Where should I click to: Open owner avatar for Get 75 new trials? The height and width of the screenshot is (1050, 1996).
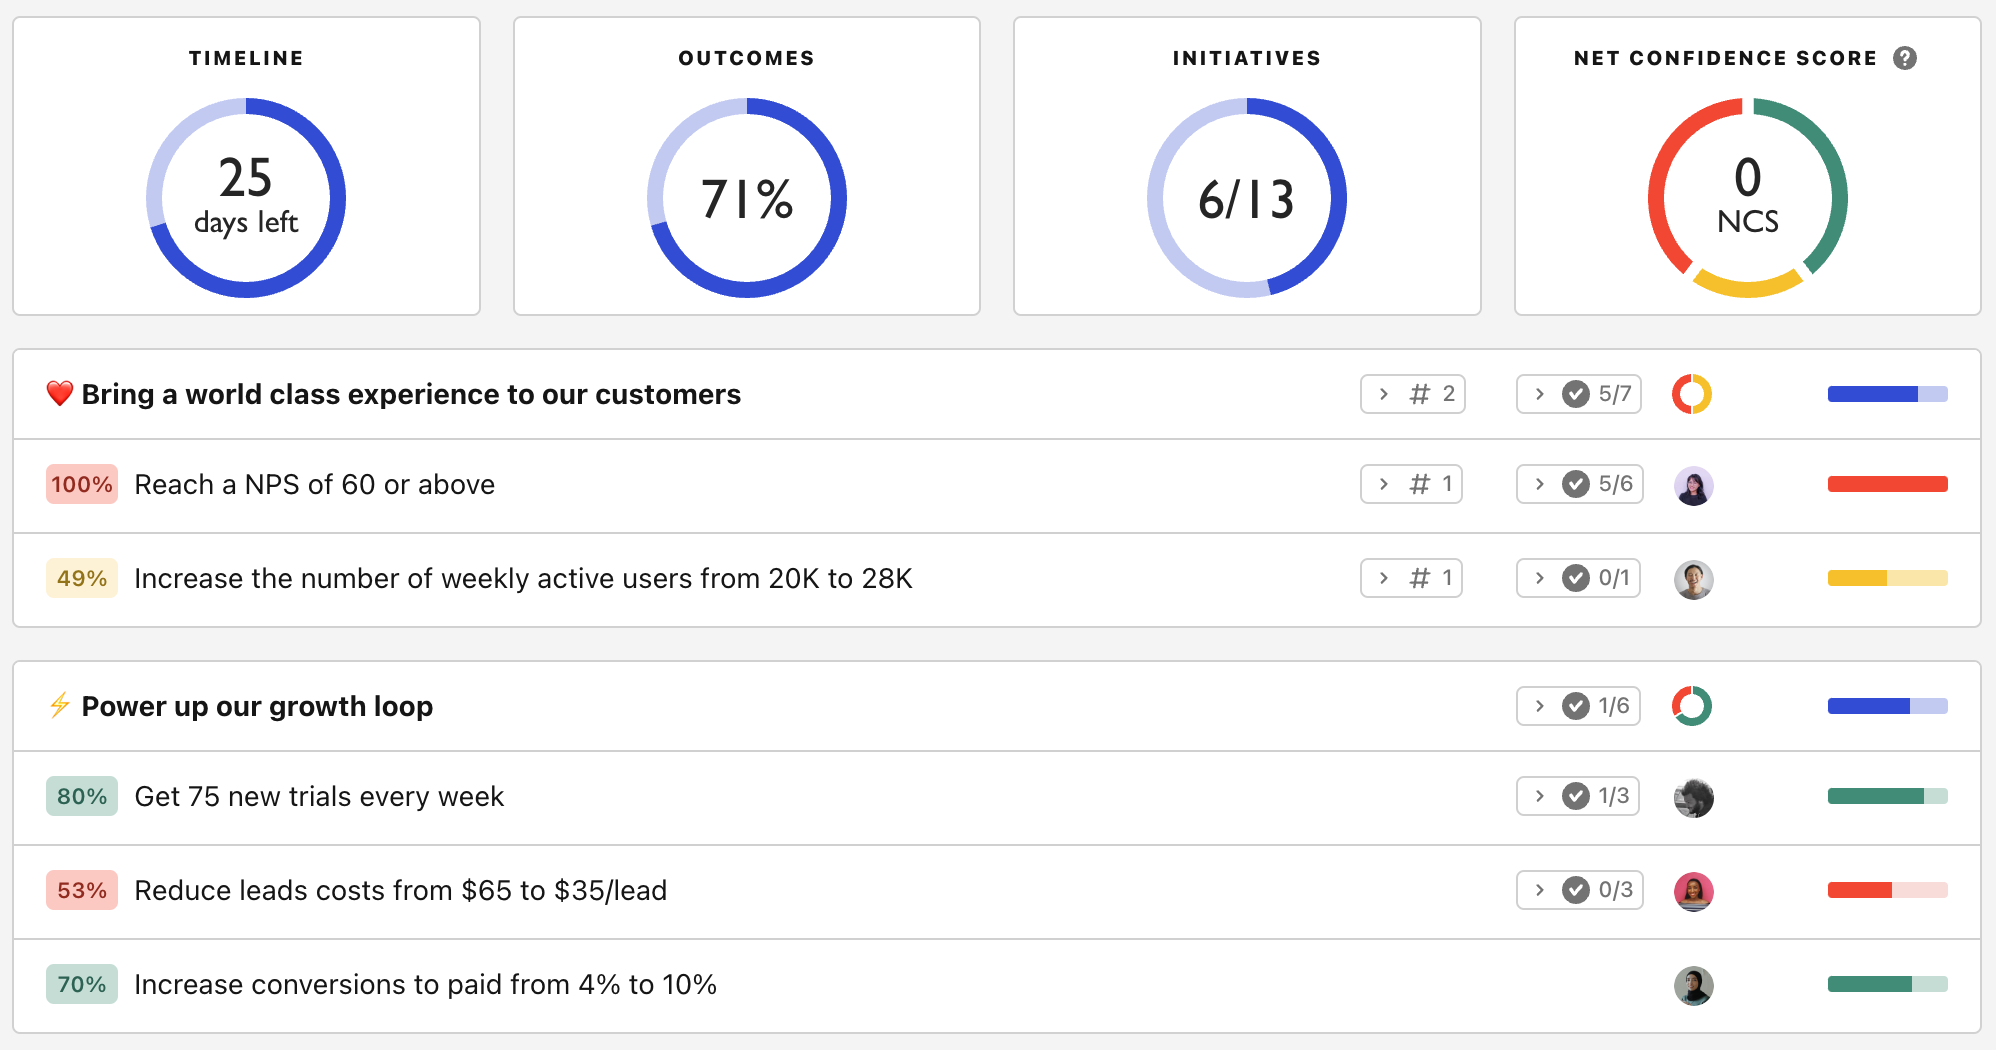1693,797
